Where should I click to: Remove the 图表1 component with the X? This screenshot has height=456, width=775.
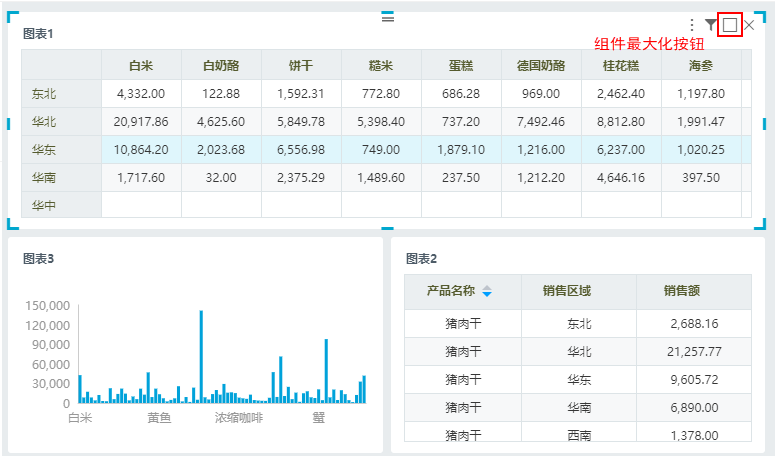point(749,25)
